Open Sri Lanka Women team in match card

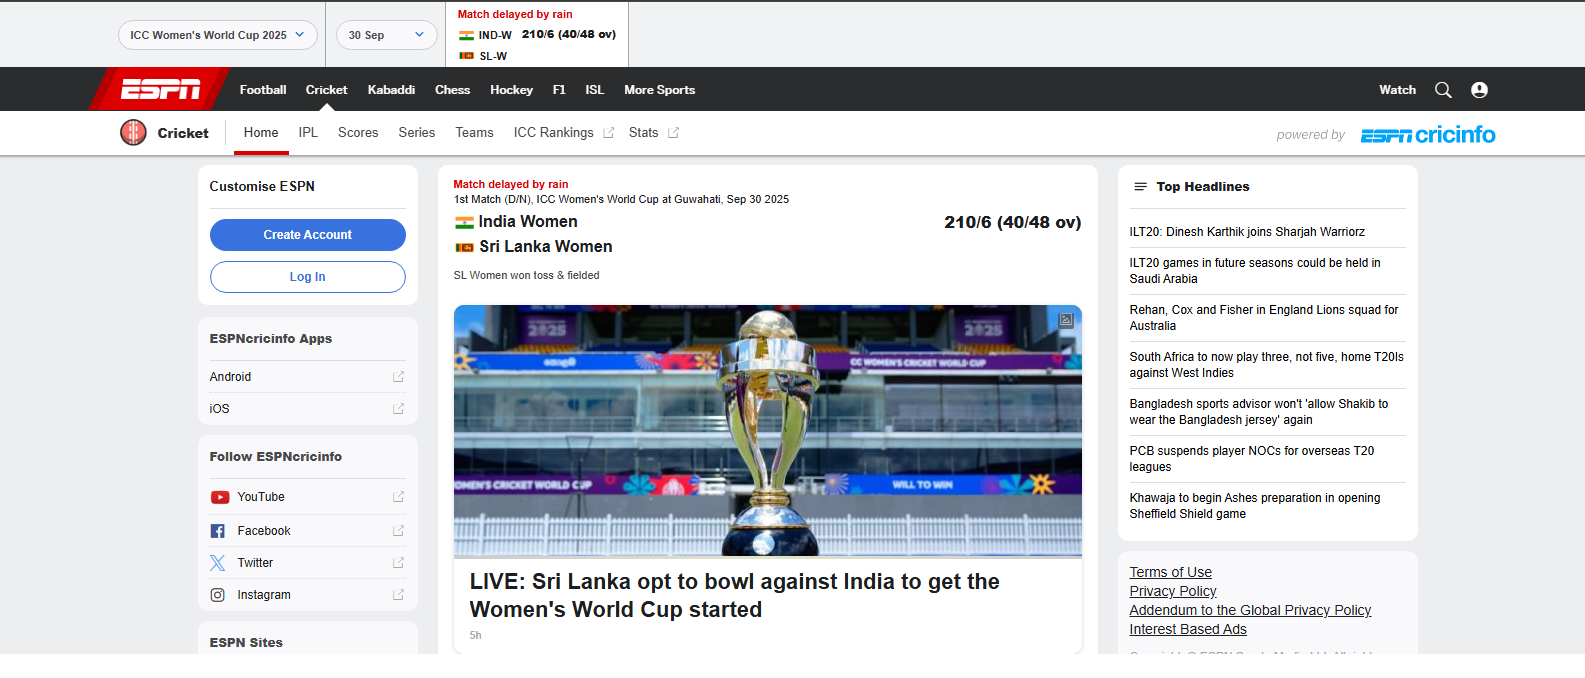(x=546, y=247)
